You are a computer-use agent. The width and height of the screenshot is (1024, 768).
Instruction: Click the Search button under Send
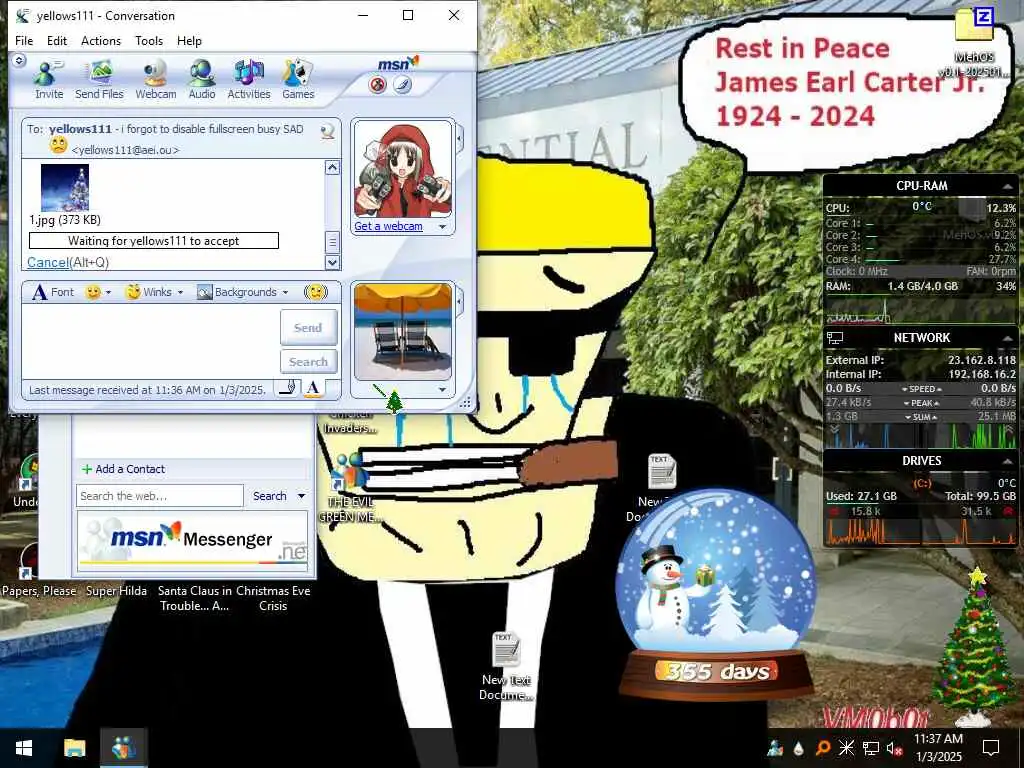click(308, 361)
